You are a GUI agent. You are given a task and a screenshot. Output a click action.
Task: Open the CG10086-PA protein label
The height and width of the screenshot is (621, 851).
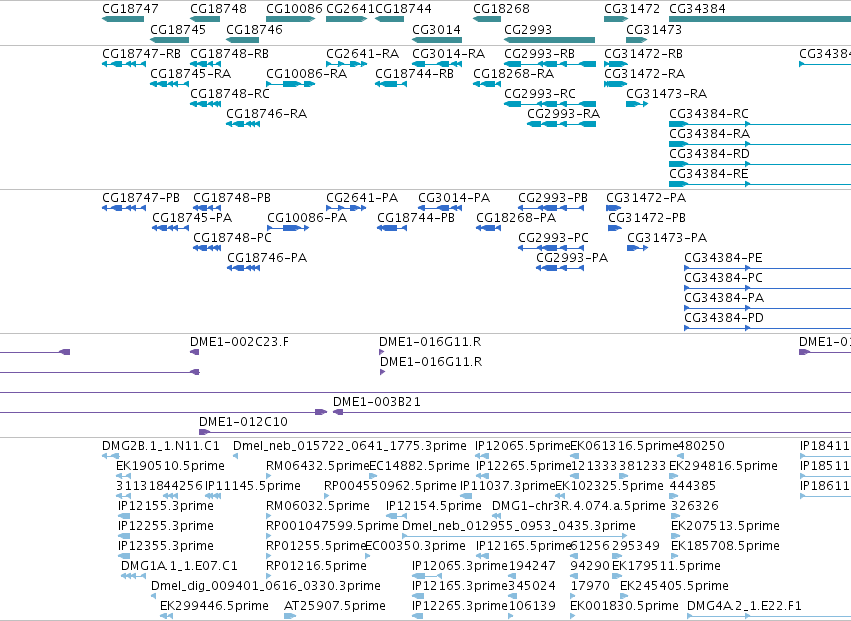(307, 218)
